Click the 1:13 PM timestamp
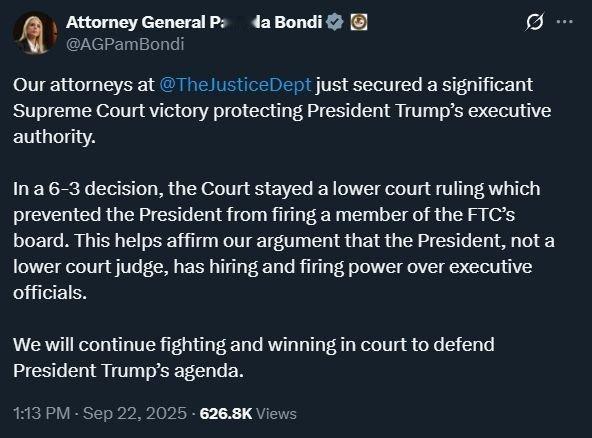 tap(42, 413)
